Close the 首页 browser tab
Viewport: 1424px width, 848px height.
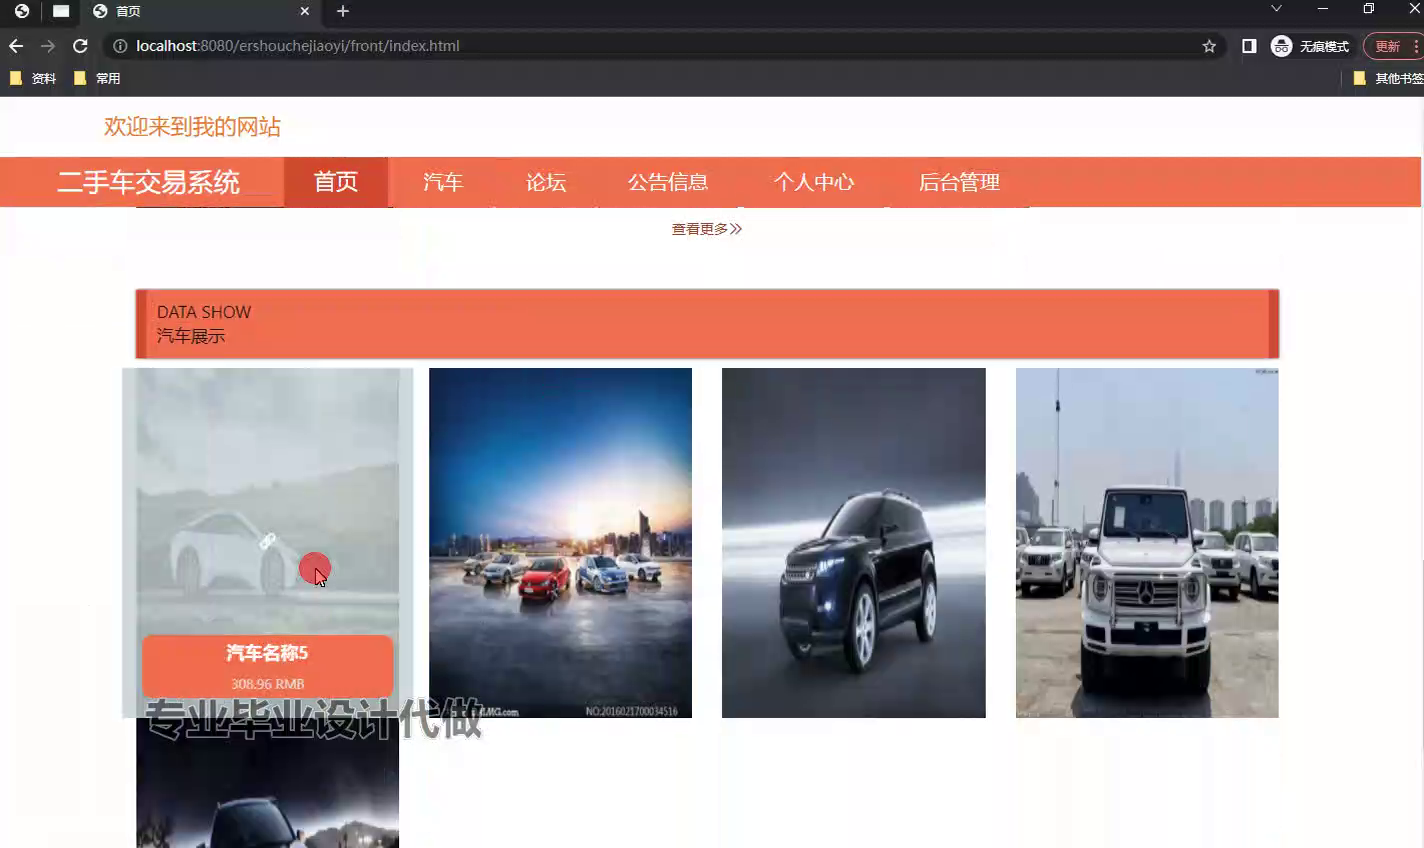[305, 11]
